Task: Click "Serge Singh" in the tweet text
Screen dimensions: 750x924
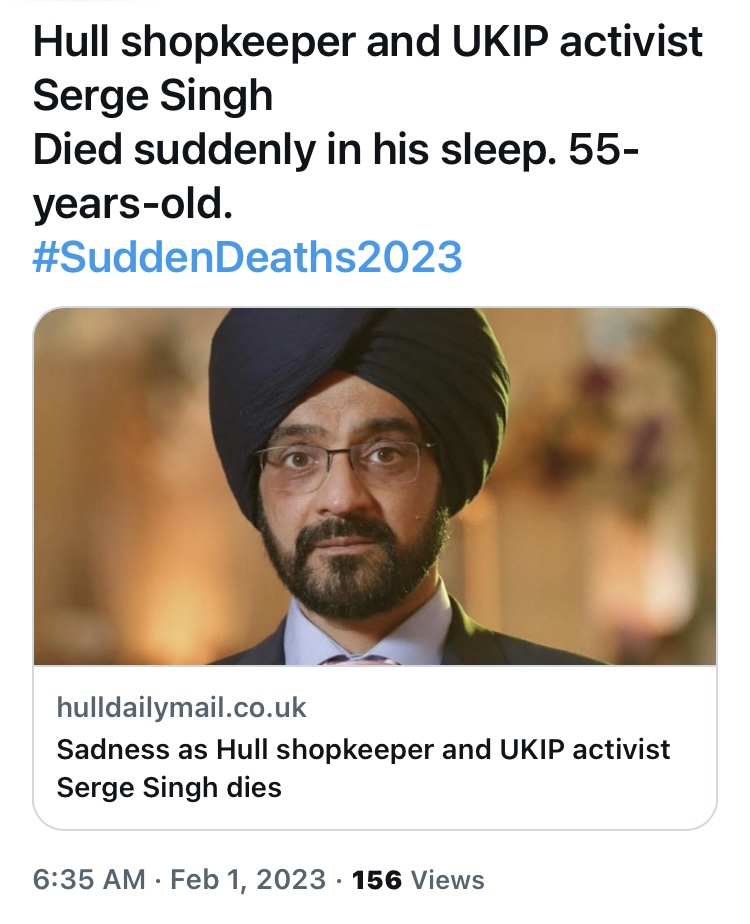Action: [152, 96]
